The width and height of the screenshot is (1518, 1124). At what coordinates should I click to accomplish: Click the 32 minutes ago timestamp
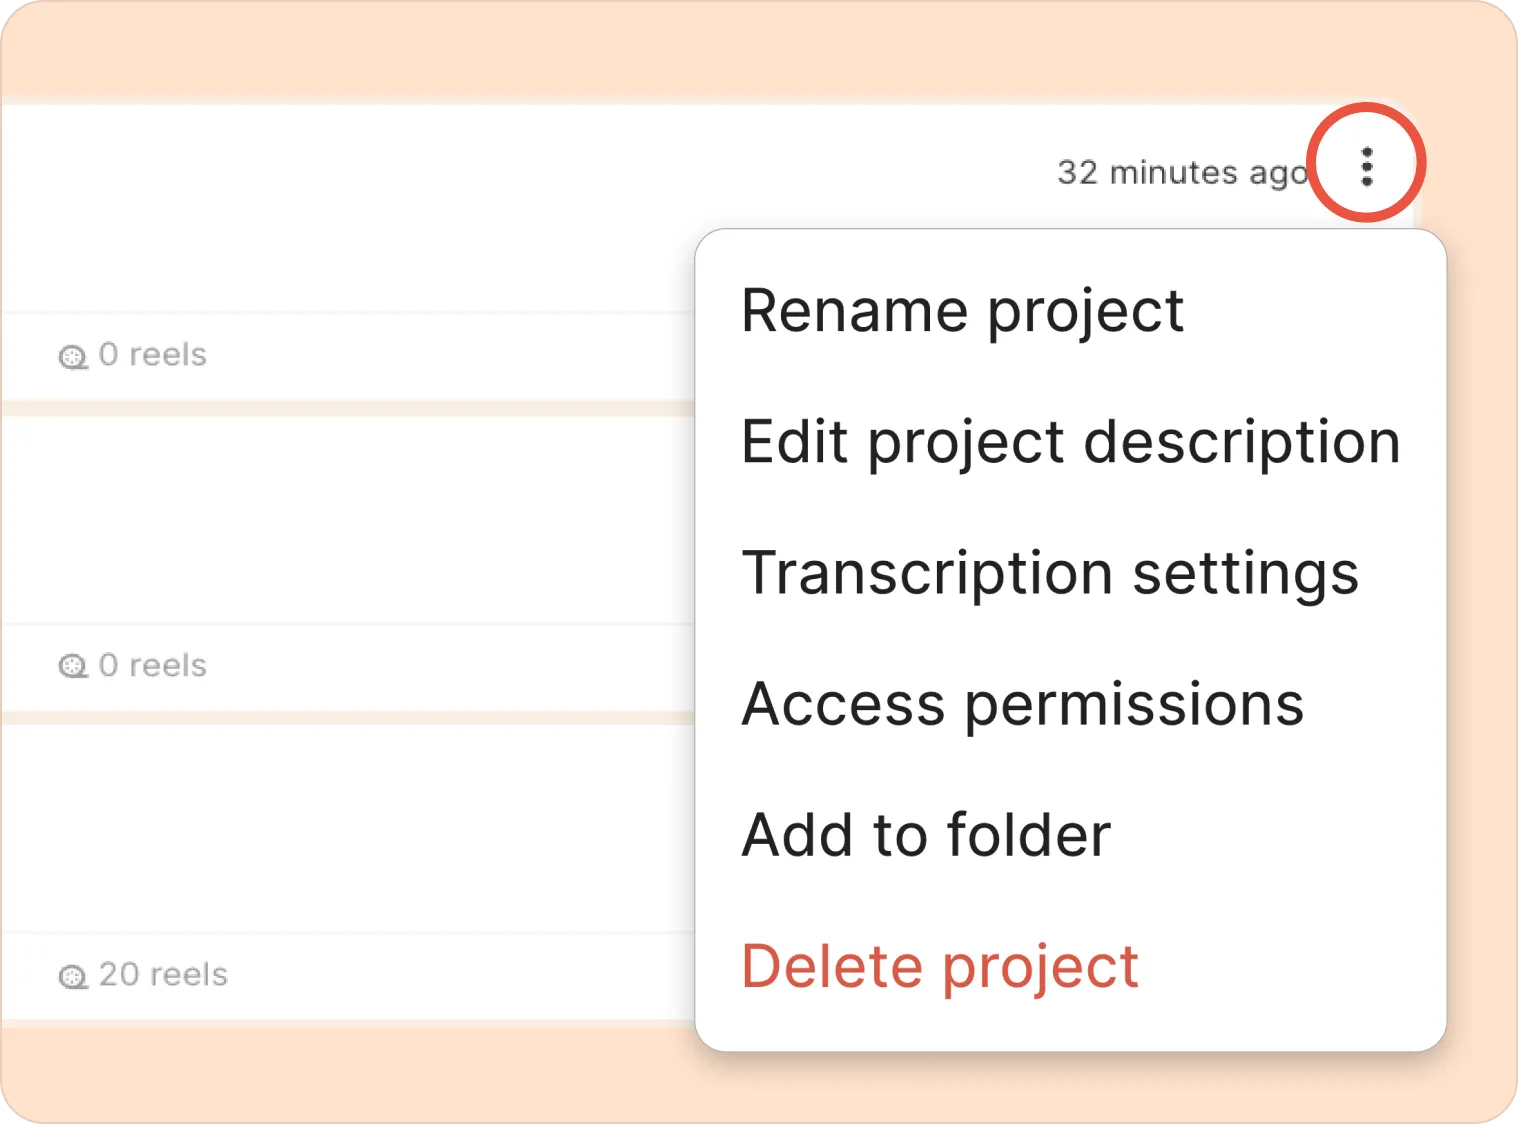pyautogui.click(x=1182, y=172)
